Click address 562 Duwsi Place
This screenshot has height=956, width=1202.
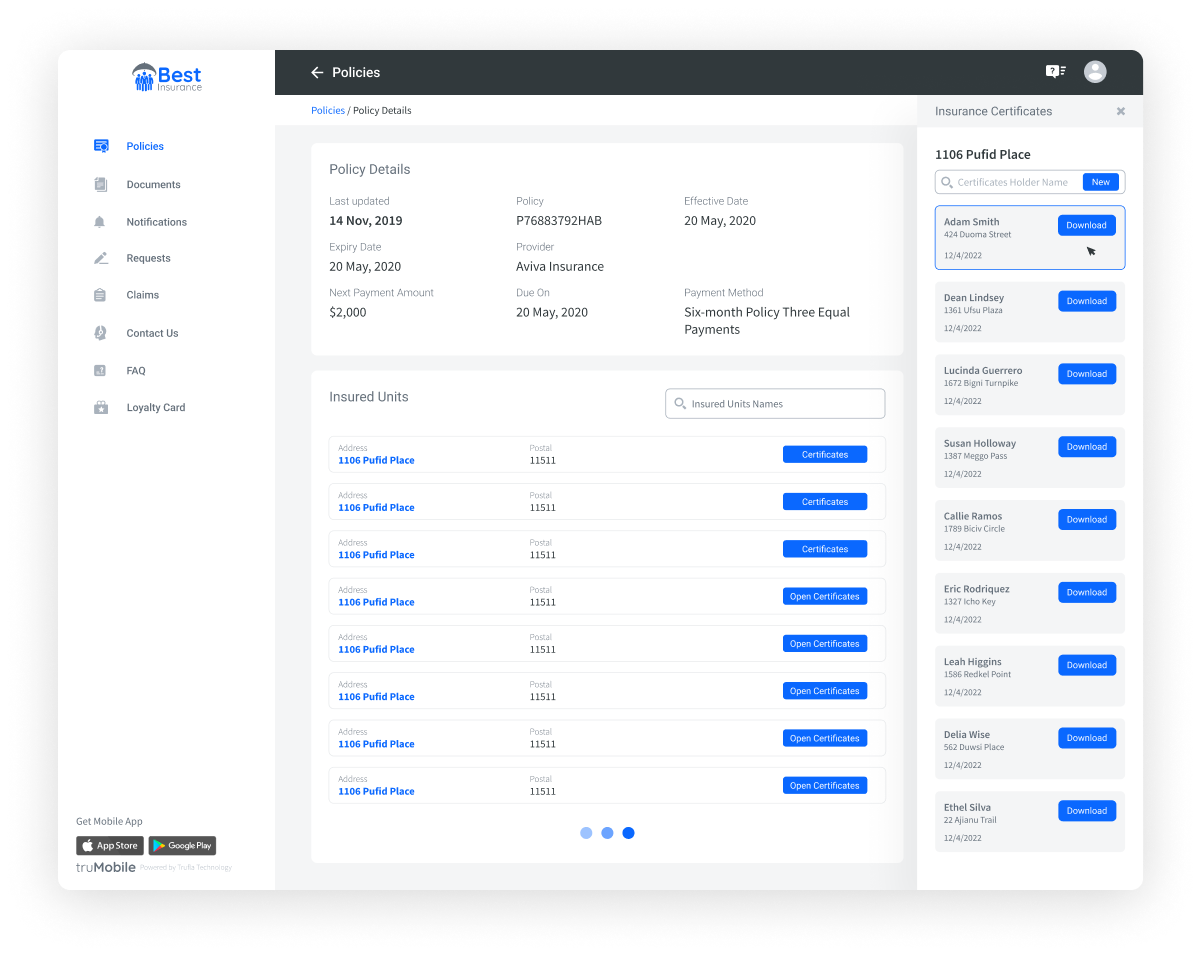974,747
